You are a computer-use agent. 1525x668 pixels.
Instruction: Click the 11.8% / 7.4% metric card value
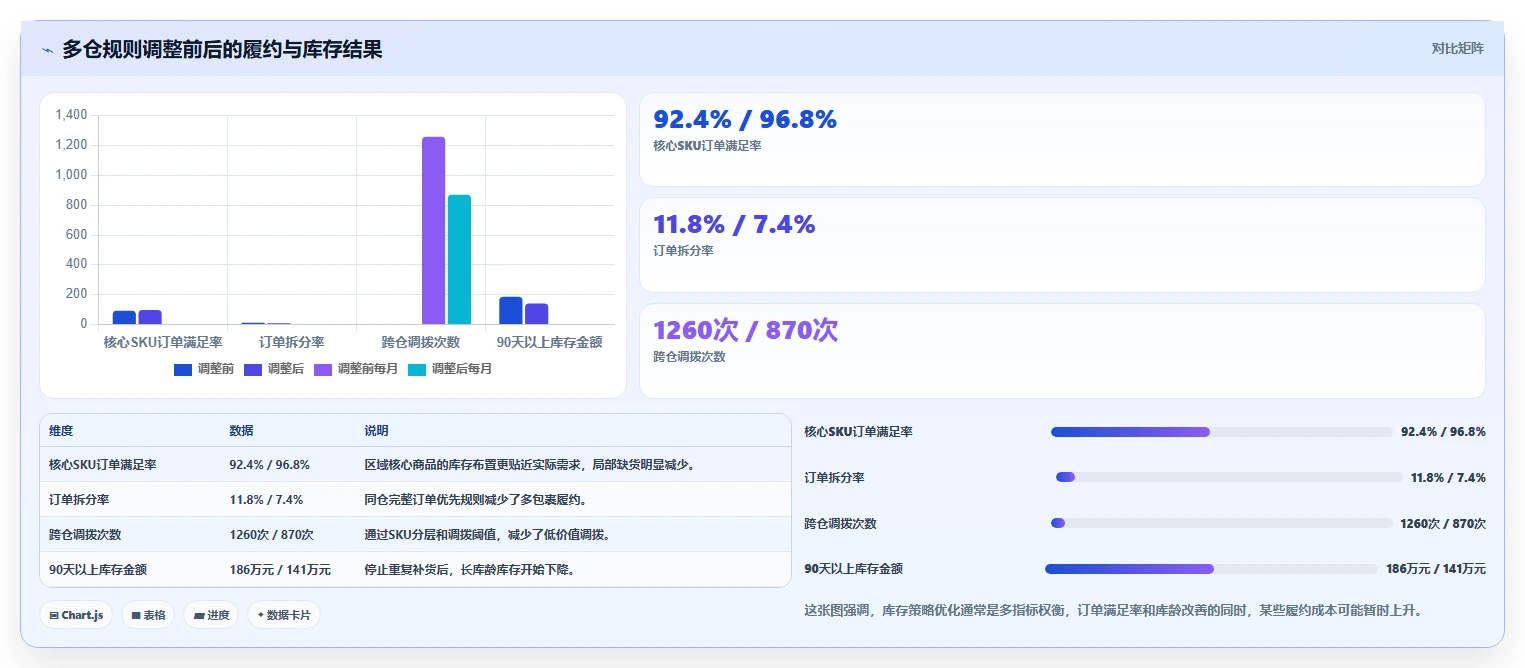coord(734,225)
